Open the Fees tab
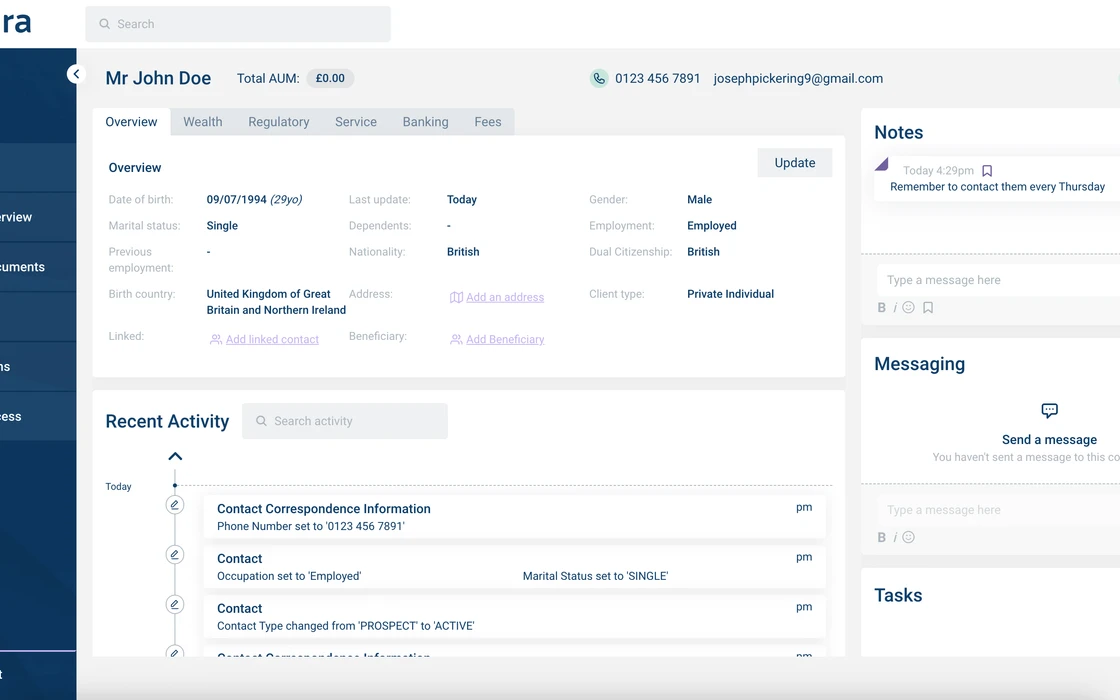 488,122
